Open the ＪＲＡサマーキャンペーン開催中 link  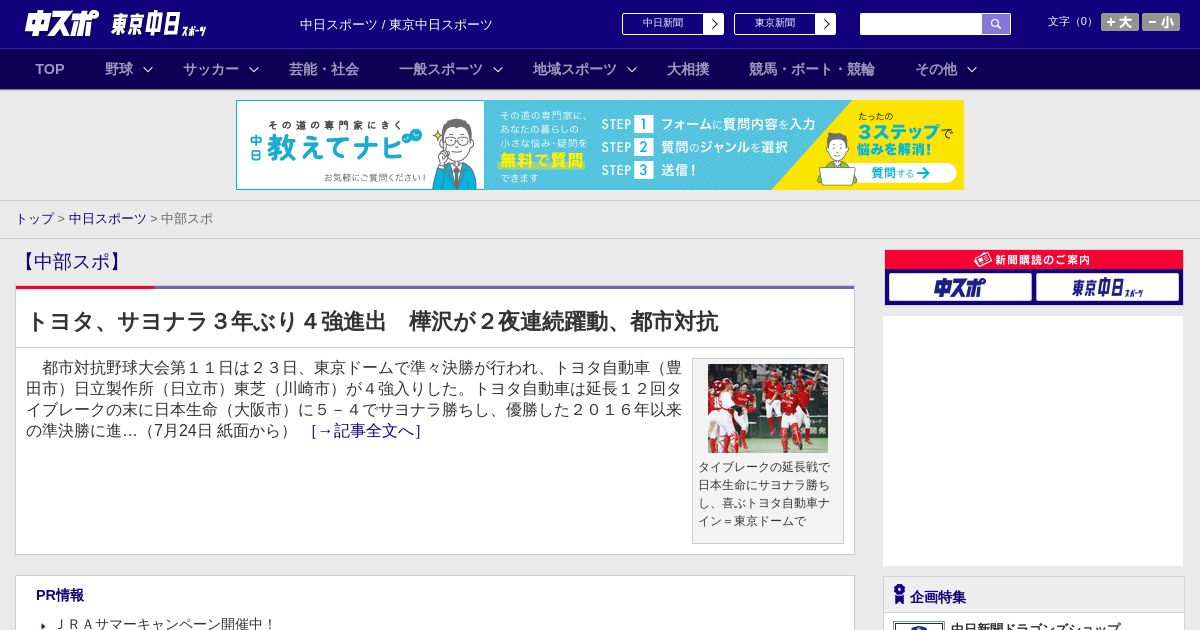pyautogui.click(x=165, y=623)
